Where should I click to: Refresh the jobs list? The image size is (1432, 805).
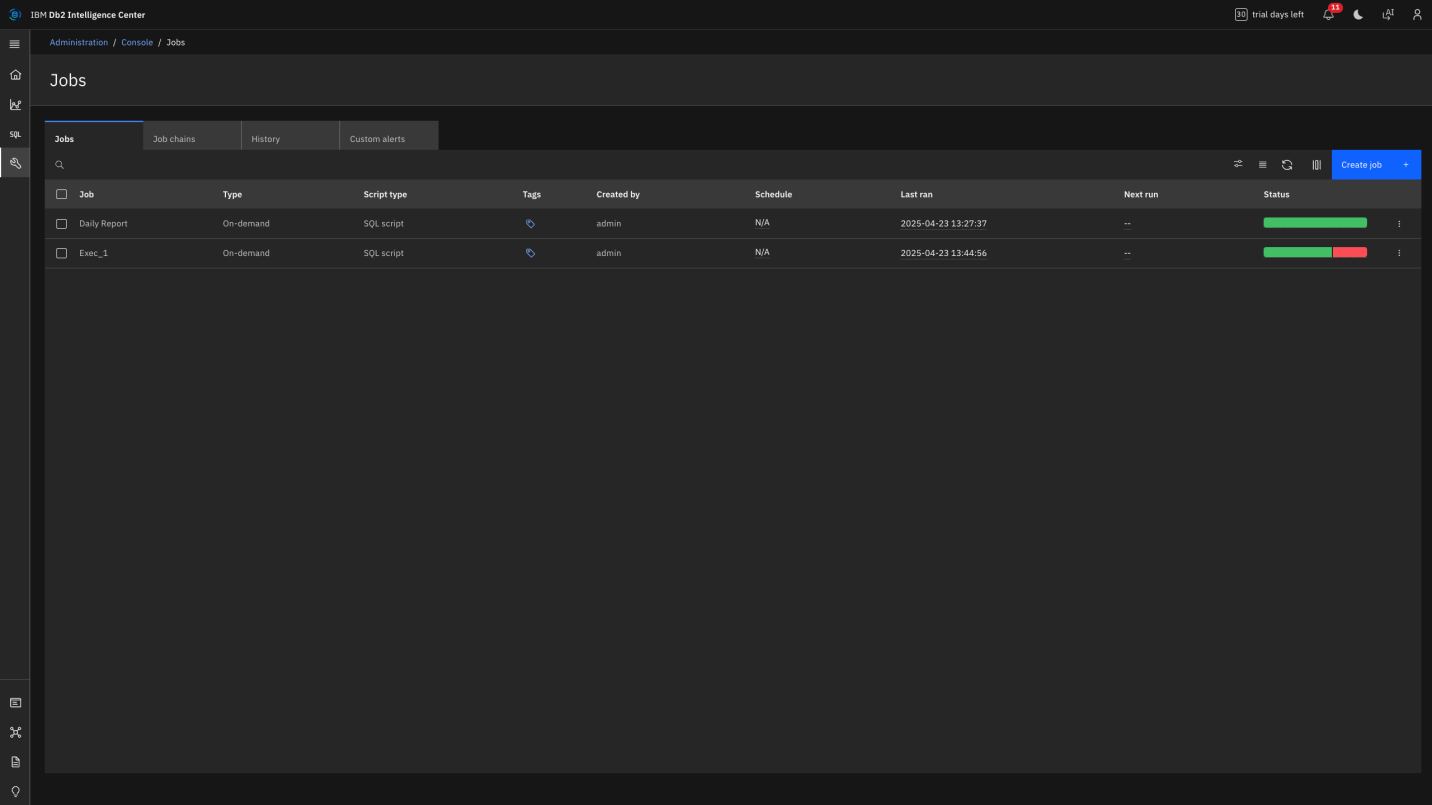pyautogui.click(x=1287, y=165)
